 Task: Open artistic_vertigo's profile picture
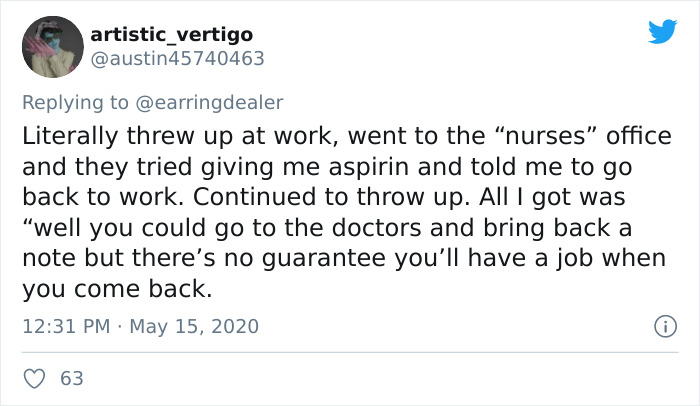click(53, 47)
